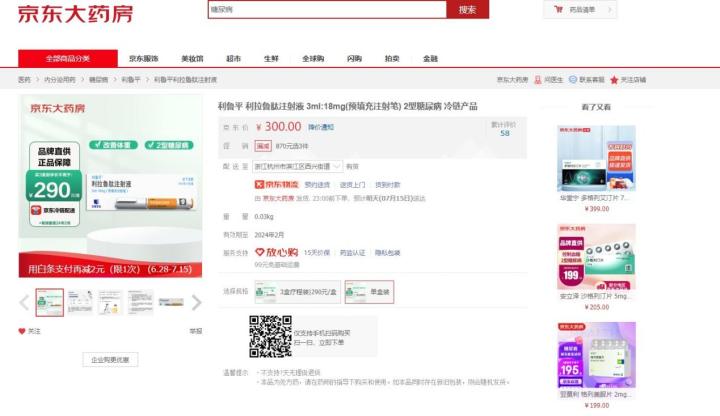Click the 问医生 doctor icon
This screenshot has height=416, width=720.
tap(538, 80)
